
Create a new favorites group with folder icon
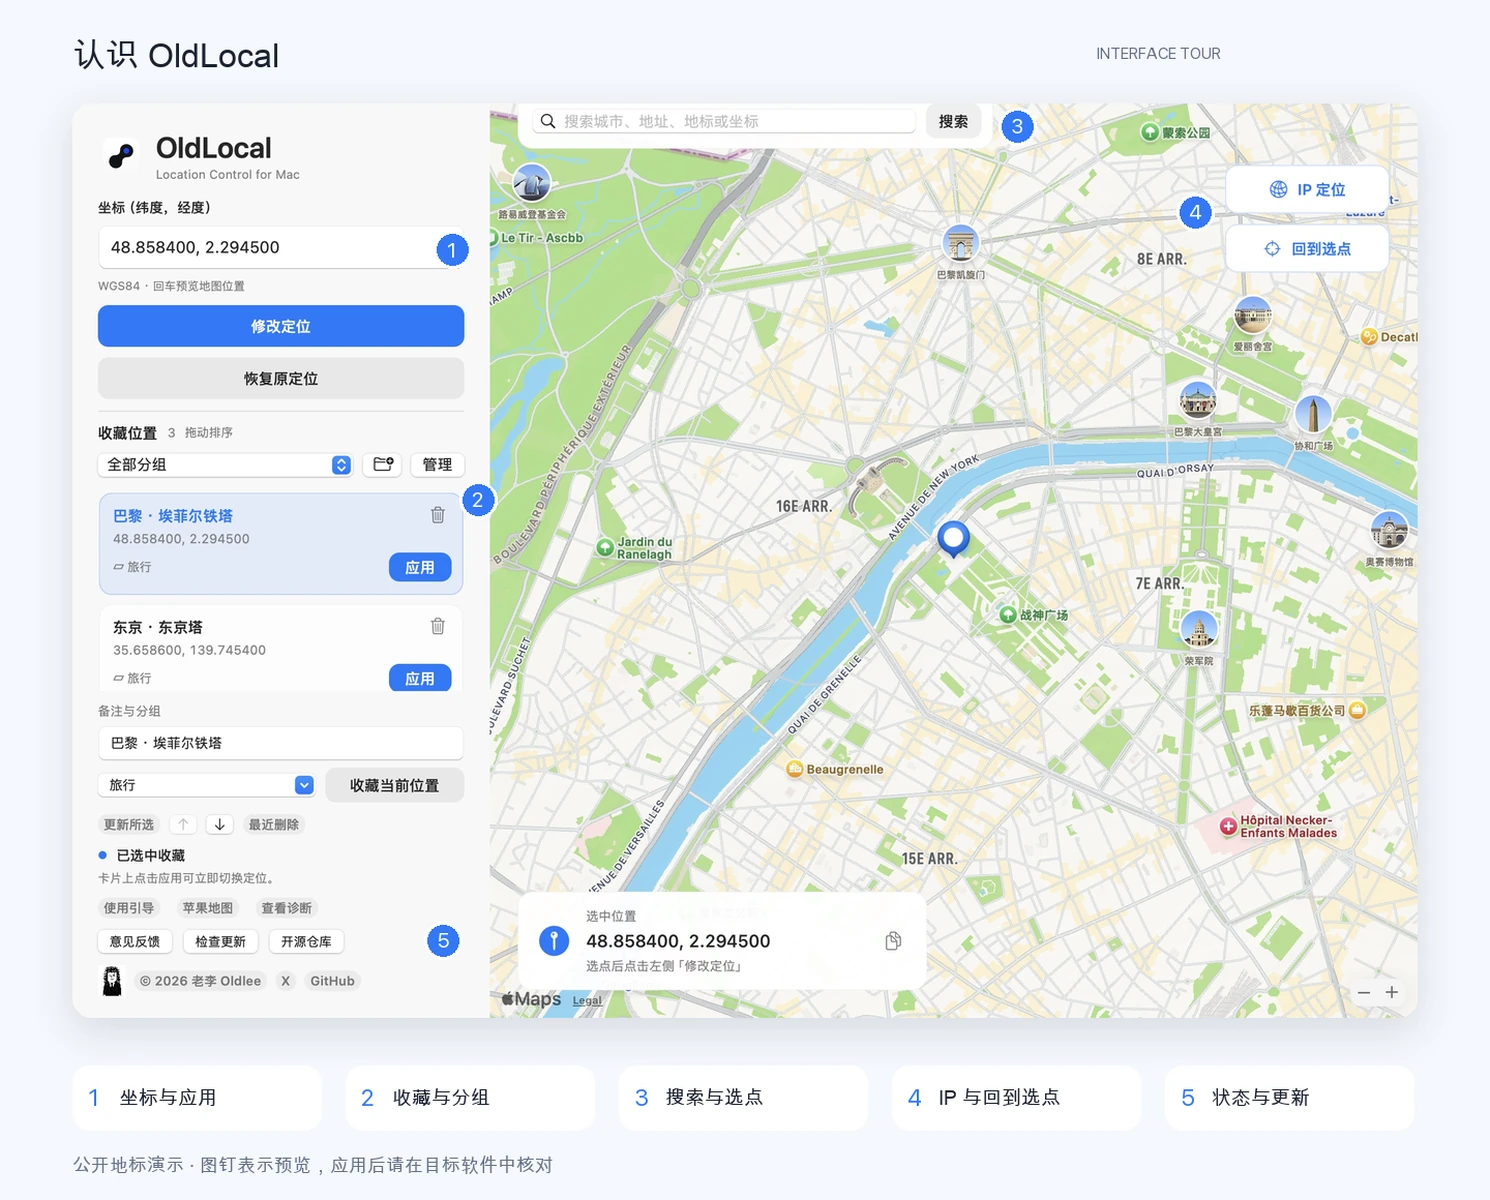383,464
